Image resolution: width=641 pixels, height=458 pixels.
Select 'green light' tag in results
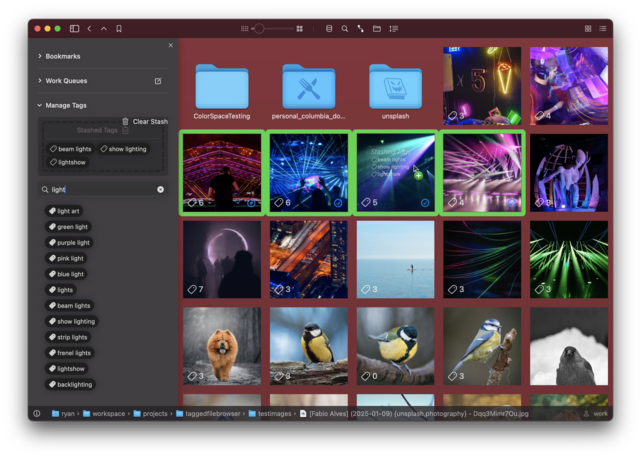click(68, 227)
